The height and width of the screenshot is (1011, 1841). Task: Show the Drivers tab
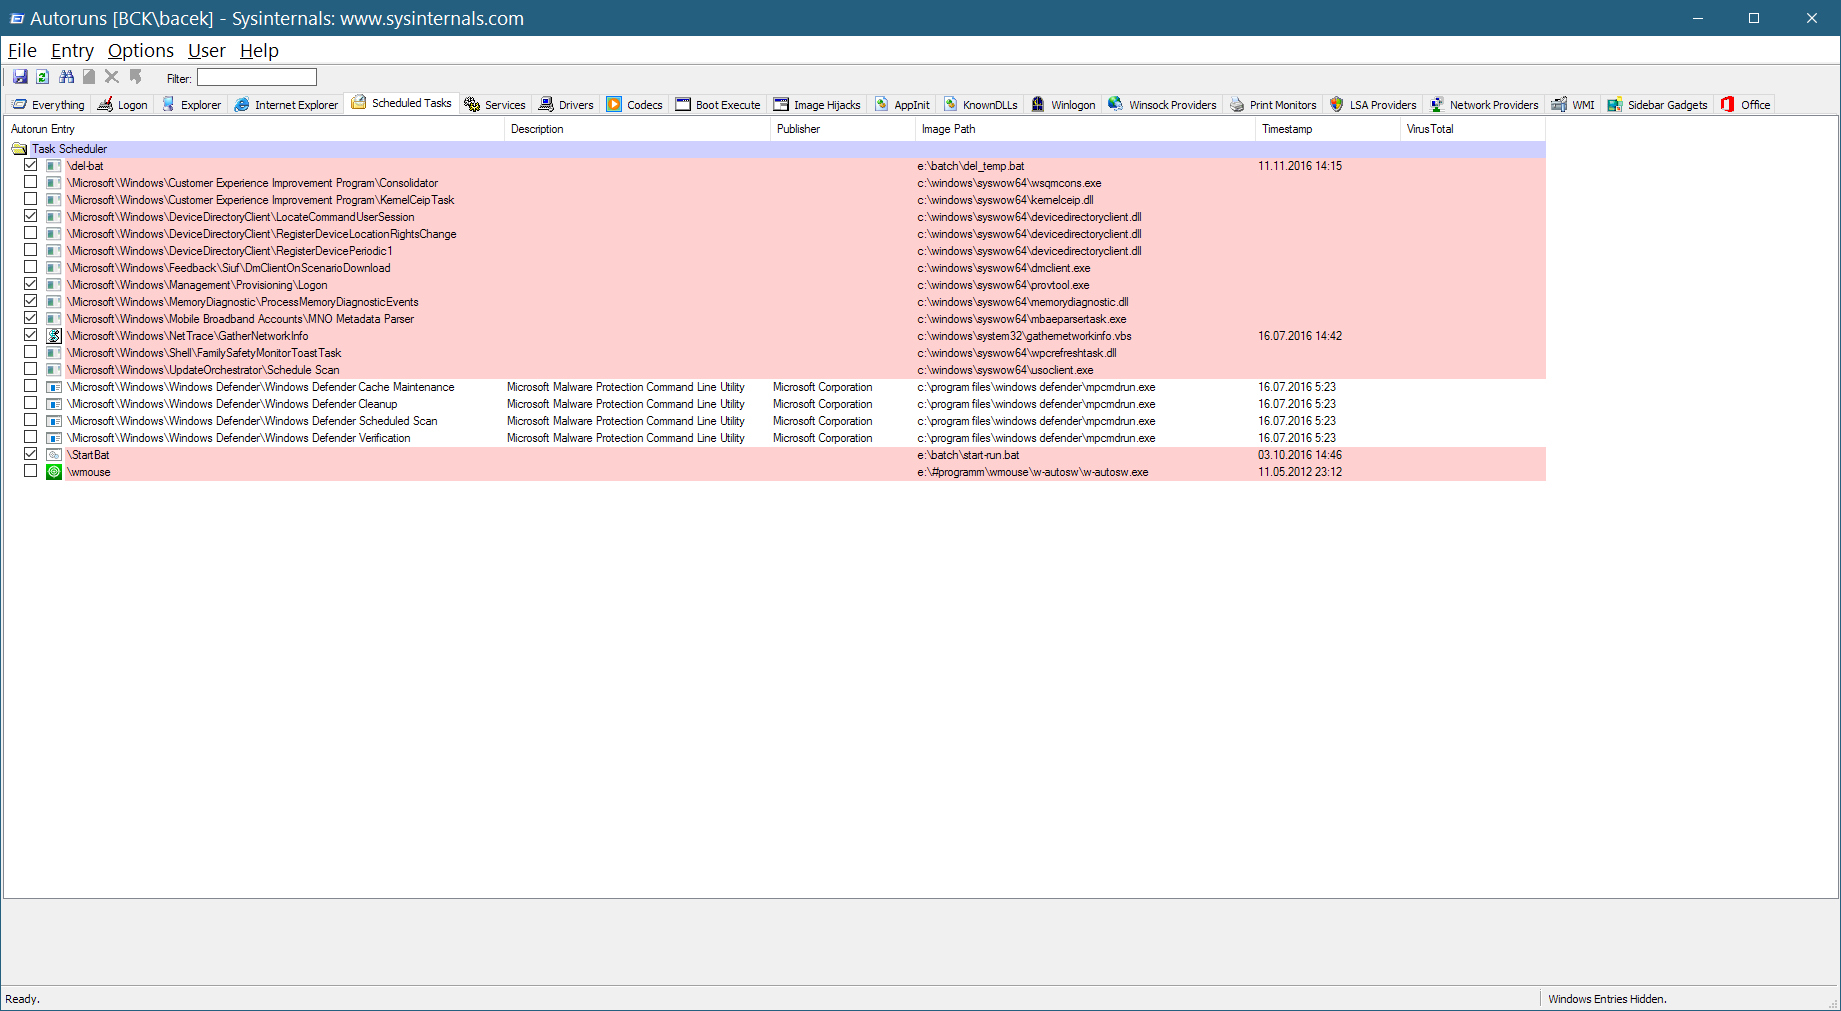point(566,105)
